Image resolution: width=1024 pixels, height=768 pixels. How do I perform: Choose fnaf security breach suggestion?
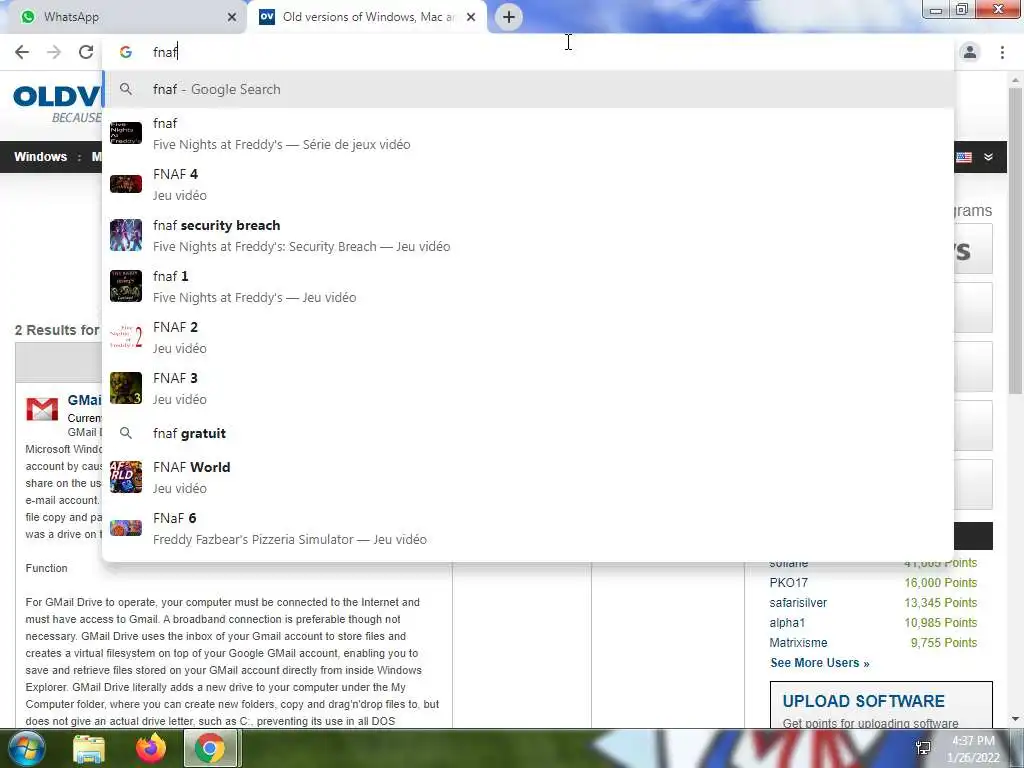(528, 236)
